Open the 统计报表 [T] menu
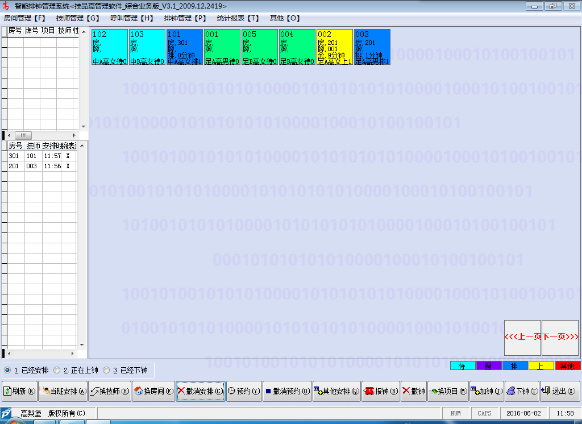This screenshot has height=424, width=582. tap(238, 18)
